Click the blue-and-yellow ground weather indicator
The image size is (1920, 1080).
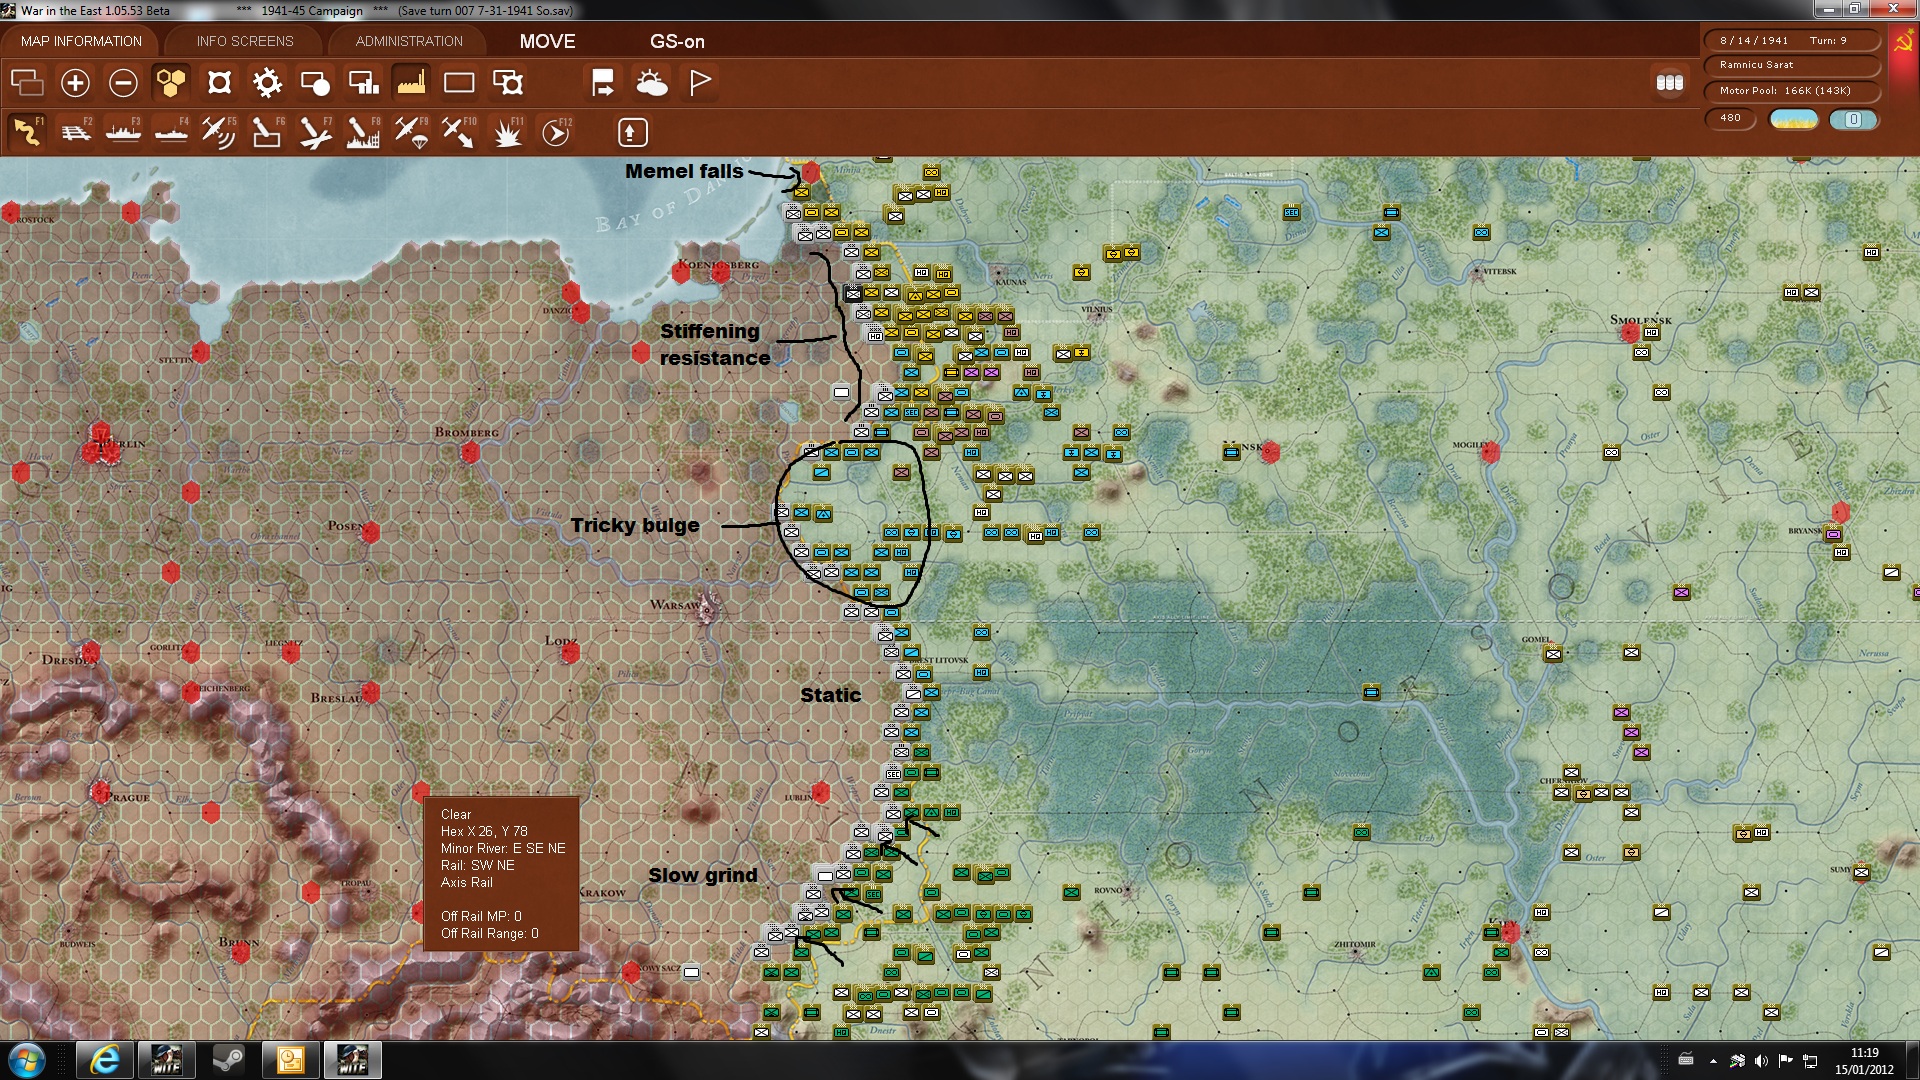pos(1793,119)
